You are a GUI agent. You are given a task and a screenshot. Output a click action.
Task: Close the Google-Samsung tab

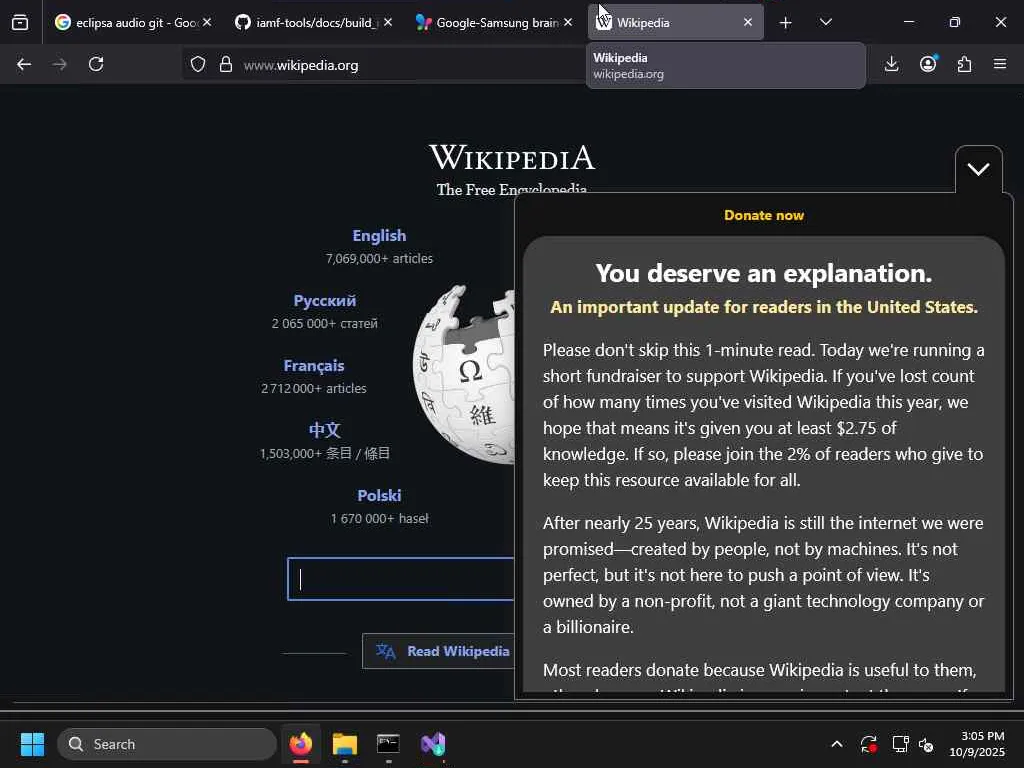pyautogui.click(x=568, y=22)
